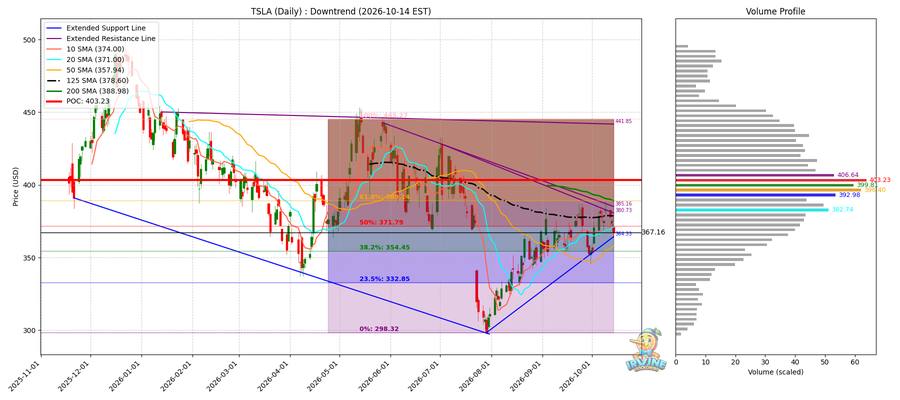Click the 441.85 resistance line label
900x400 pixels.
(x=623, y=121)
